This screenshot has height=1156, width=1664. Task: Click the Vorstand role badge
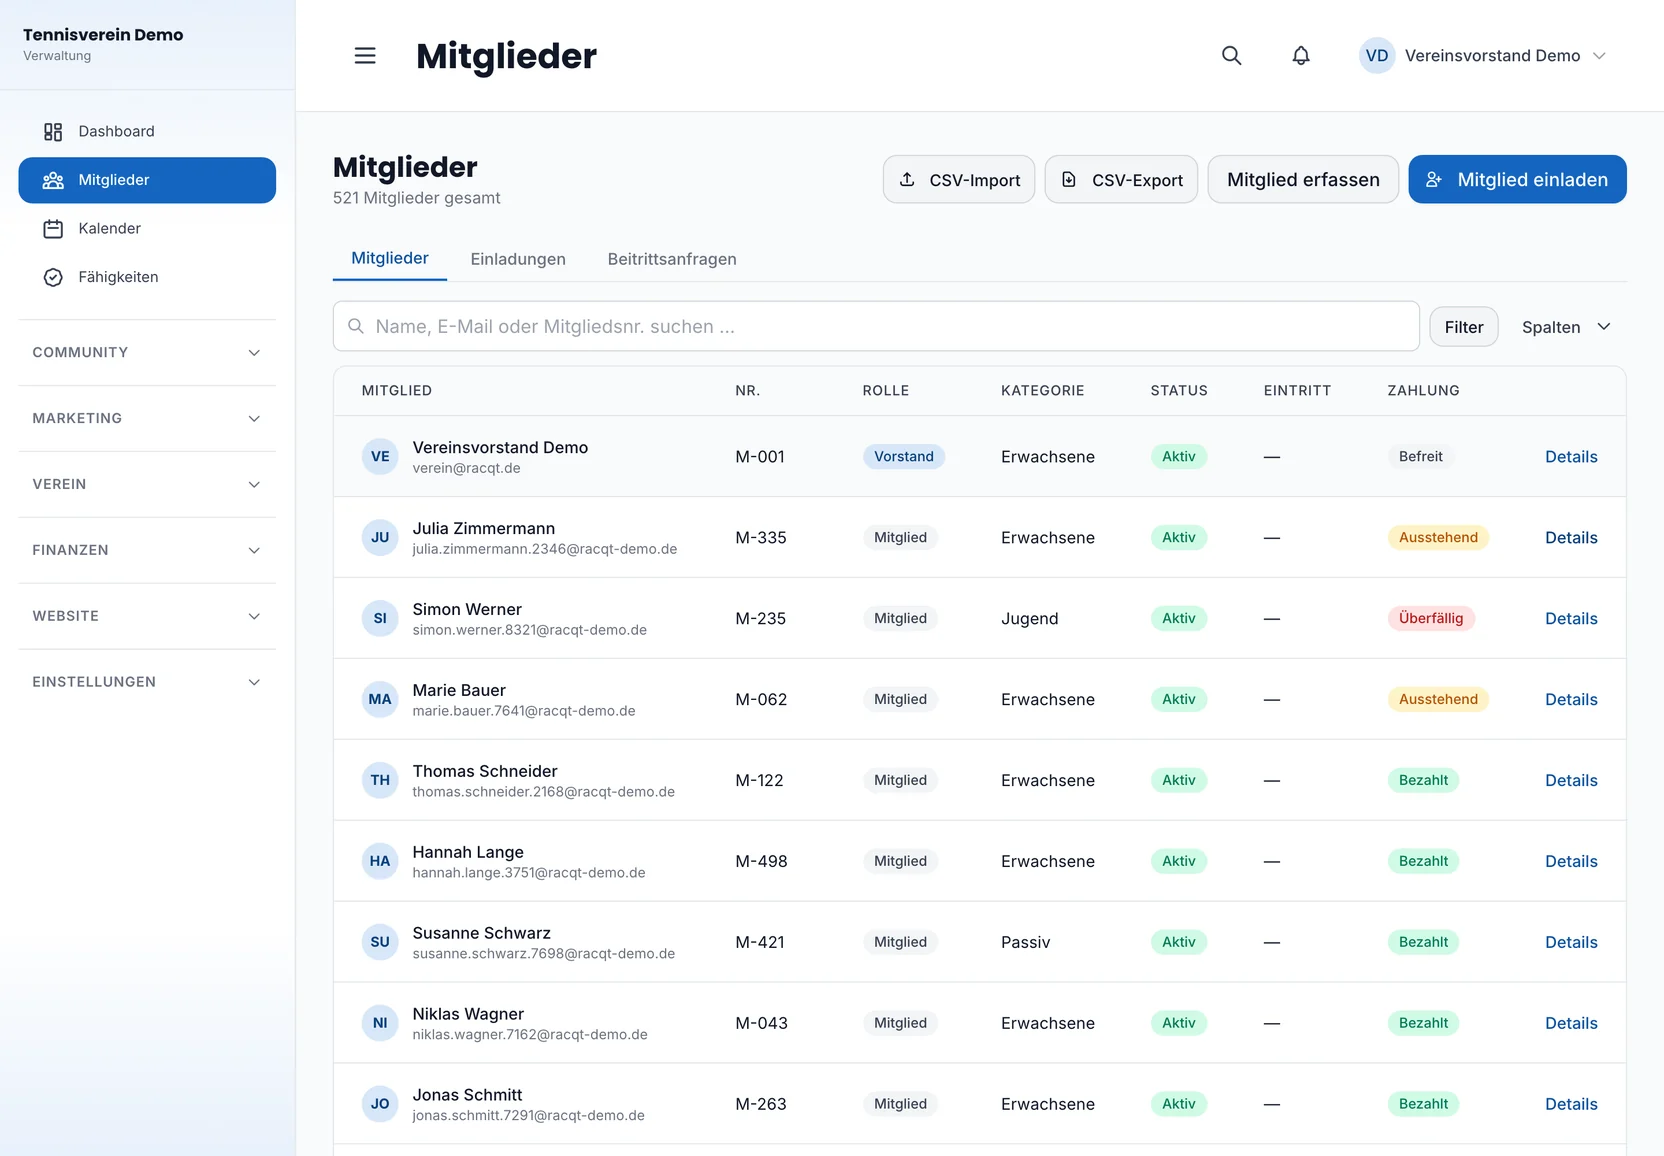904,456
